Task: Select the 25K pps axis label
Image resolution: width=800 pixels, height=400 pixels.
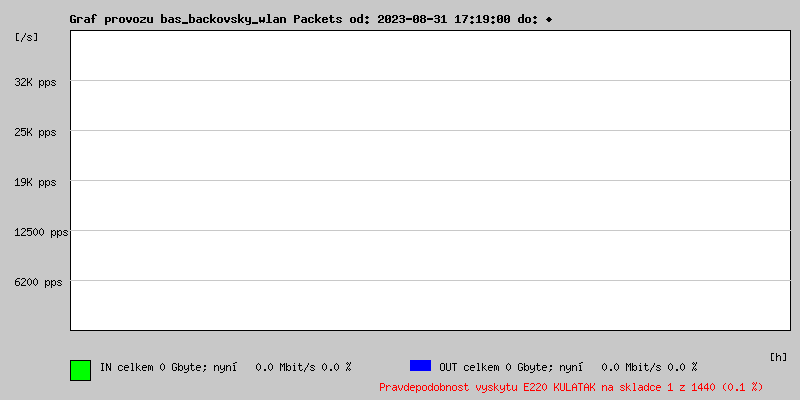Action: pos(35,132)
